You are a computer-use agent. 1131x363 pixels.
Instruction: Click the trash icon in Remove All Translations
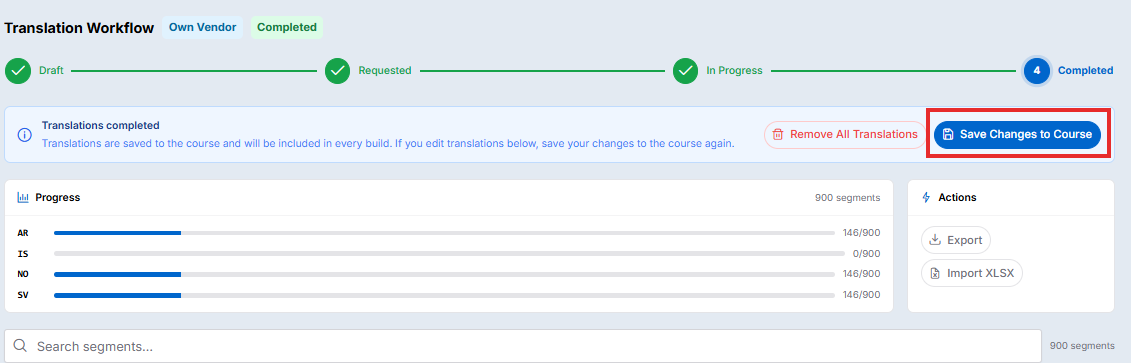tap(778, 134)
